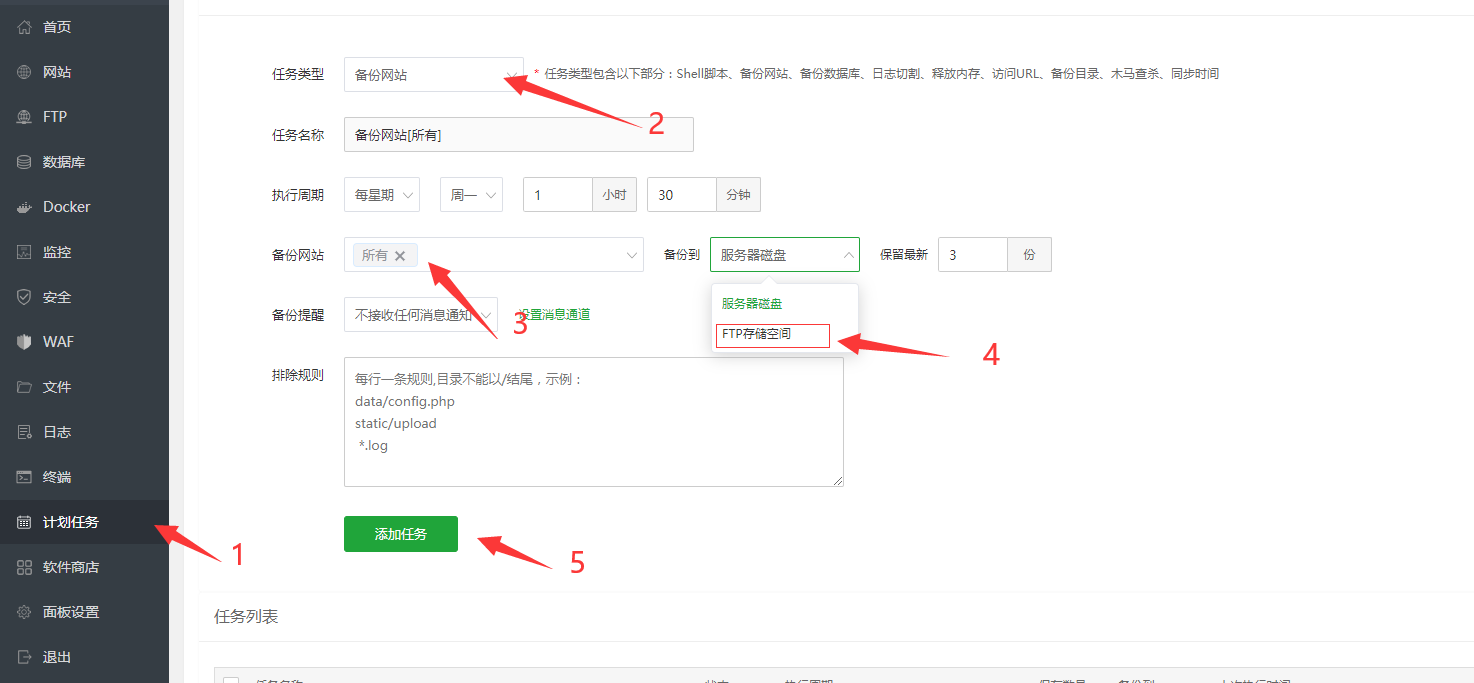
Task: Click the 排除规则 text area
Action: point(593,422)
